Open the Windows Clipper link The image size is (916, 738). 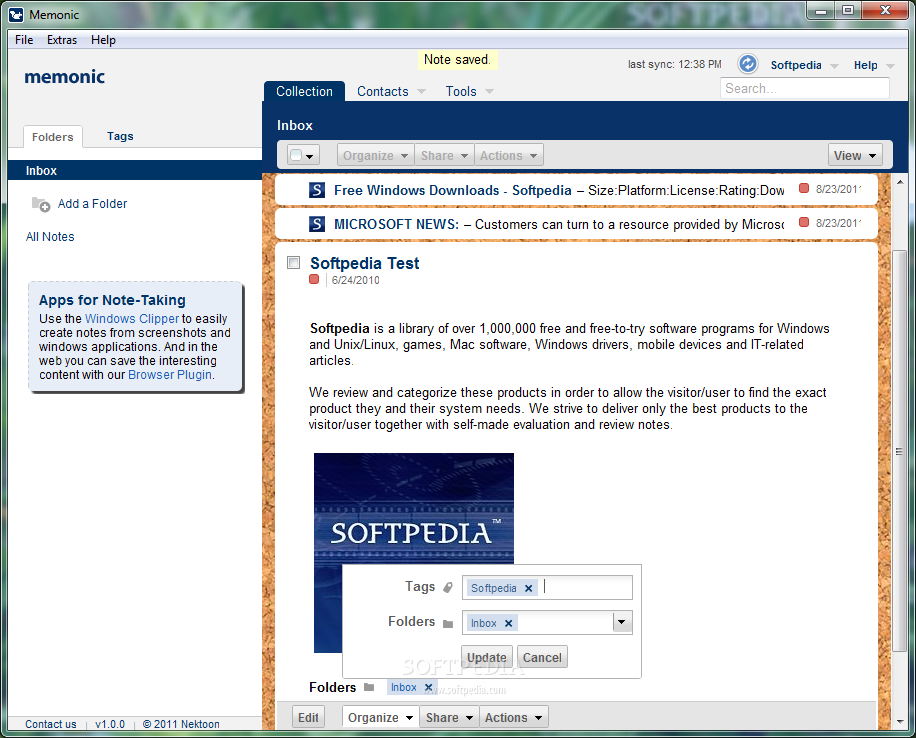point(132,318)
